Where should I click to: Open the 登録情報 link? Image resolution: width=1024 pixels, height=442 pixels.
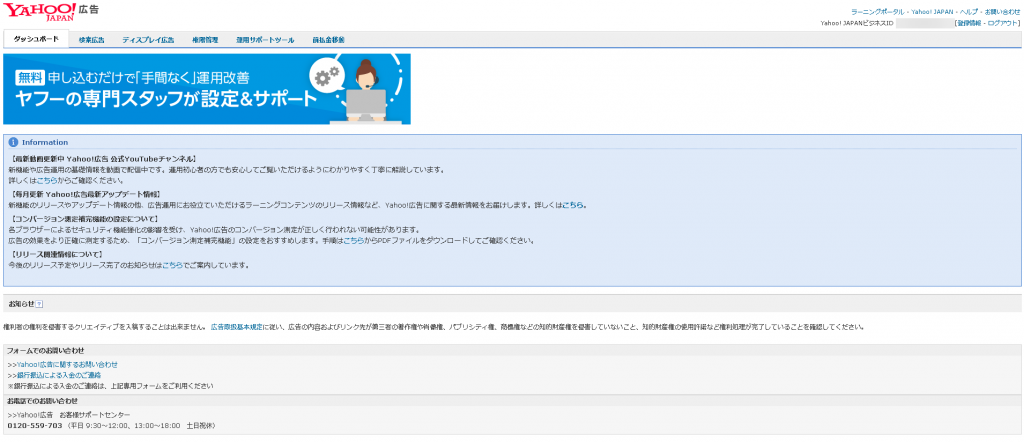969,23
